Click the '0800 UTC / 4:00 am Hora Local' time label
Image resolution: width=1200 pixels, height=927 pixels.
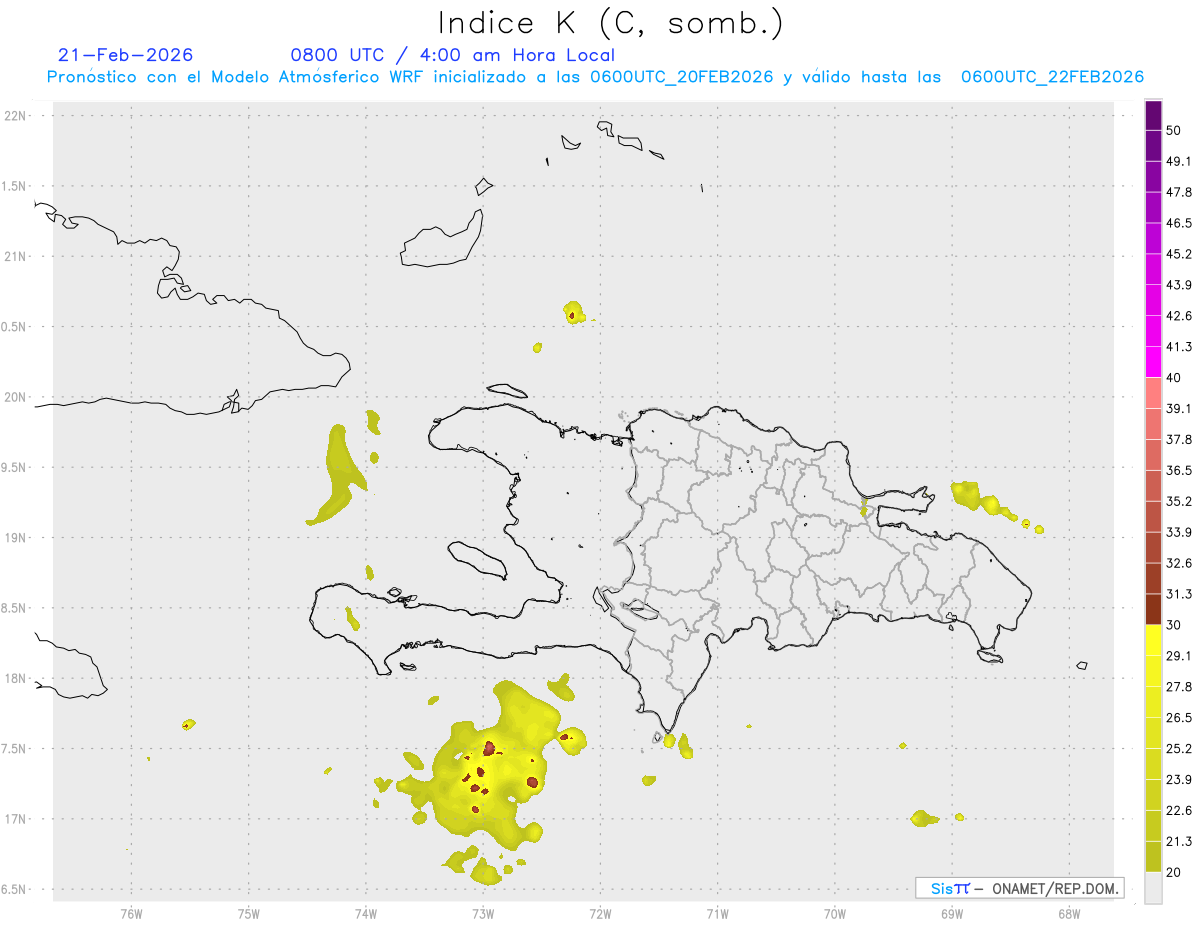pyautogui.click(x=452, y=55)
